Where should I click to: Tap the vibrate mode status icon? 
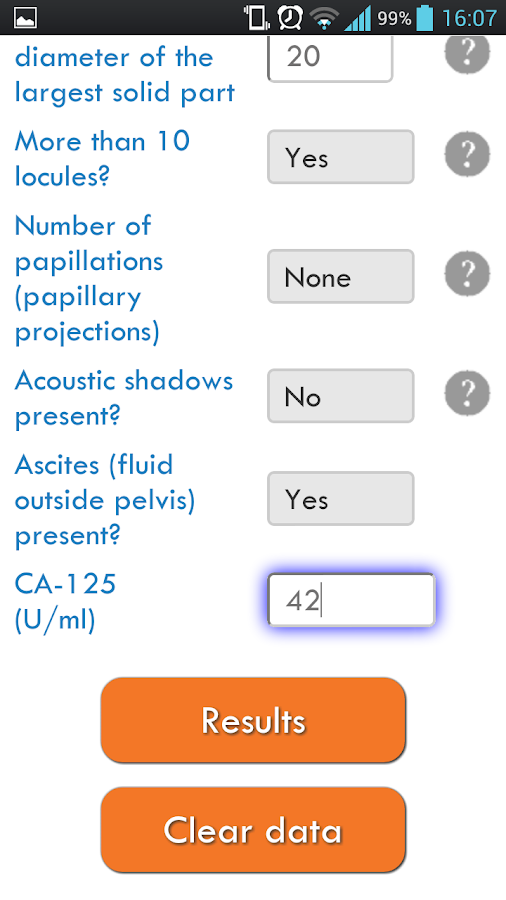pos(256,18)
